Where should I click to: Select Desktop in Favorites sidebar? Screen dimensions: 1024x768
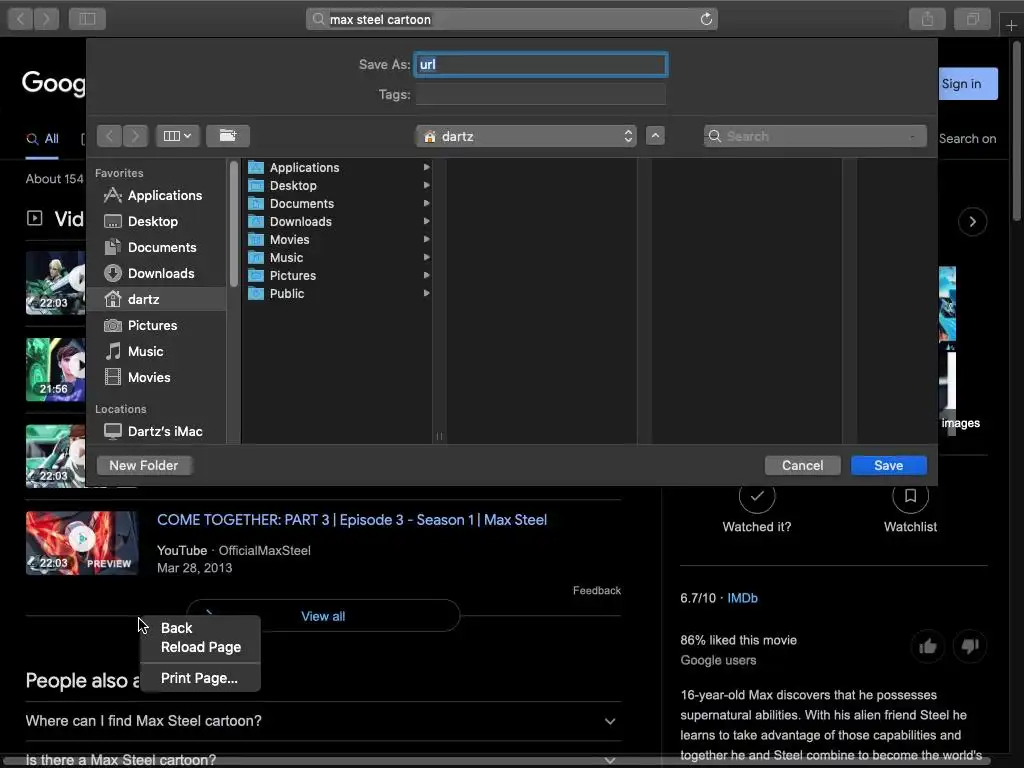pyautogui.click(x=155, y=221)
